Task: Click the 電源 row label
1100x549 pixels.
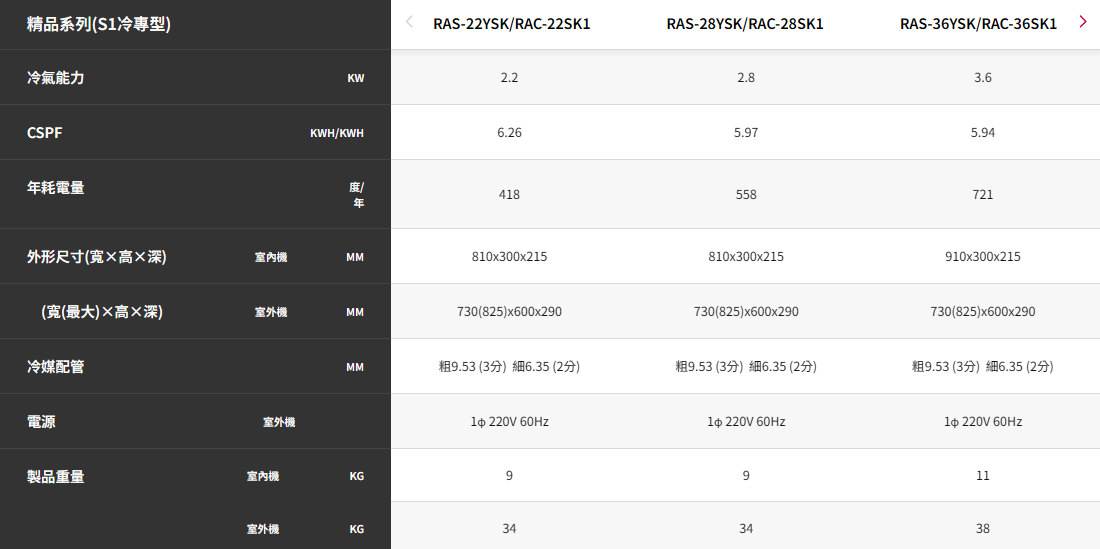Action: [41, 421]
